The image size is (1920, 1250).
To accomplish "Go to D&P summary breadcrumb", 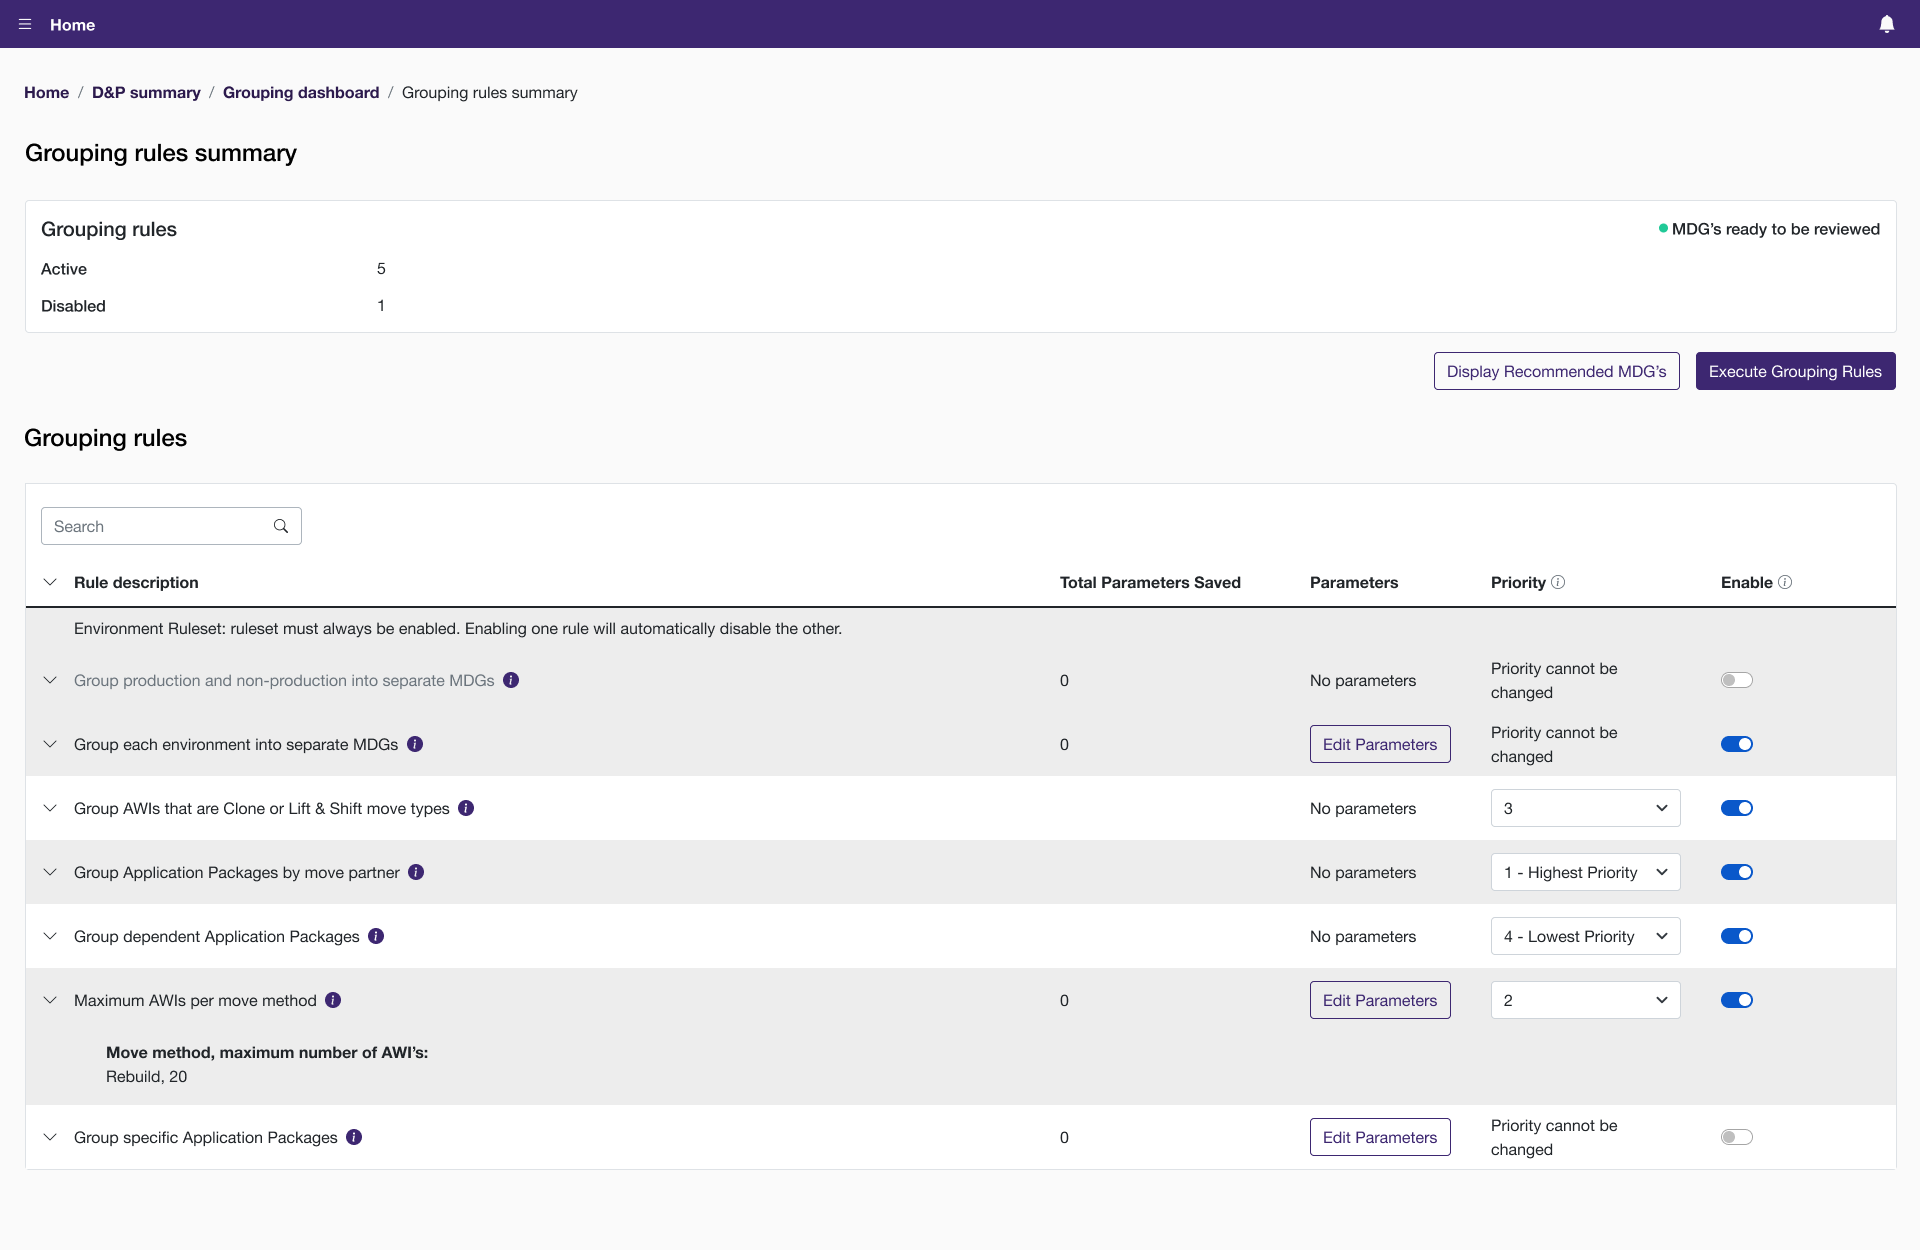I will [146, 92].
